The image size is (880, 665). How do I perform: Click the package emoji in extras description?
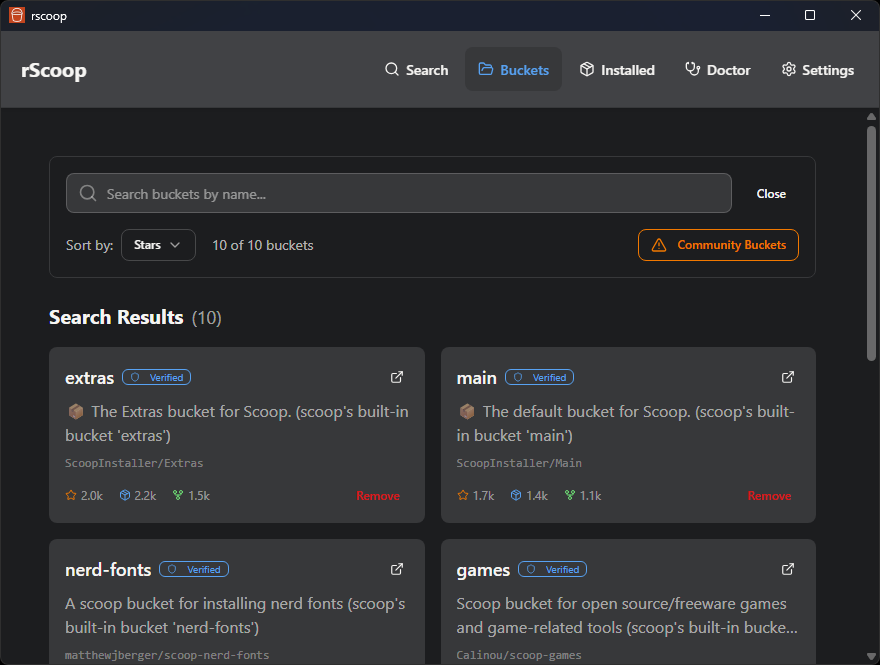[x=76, y=412]
